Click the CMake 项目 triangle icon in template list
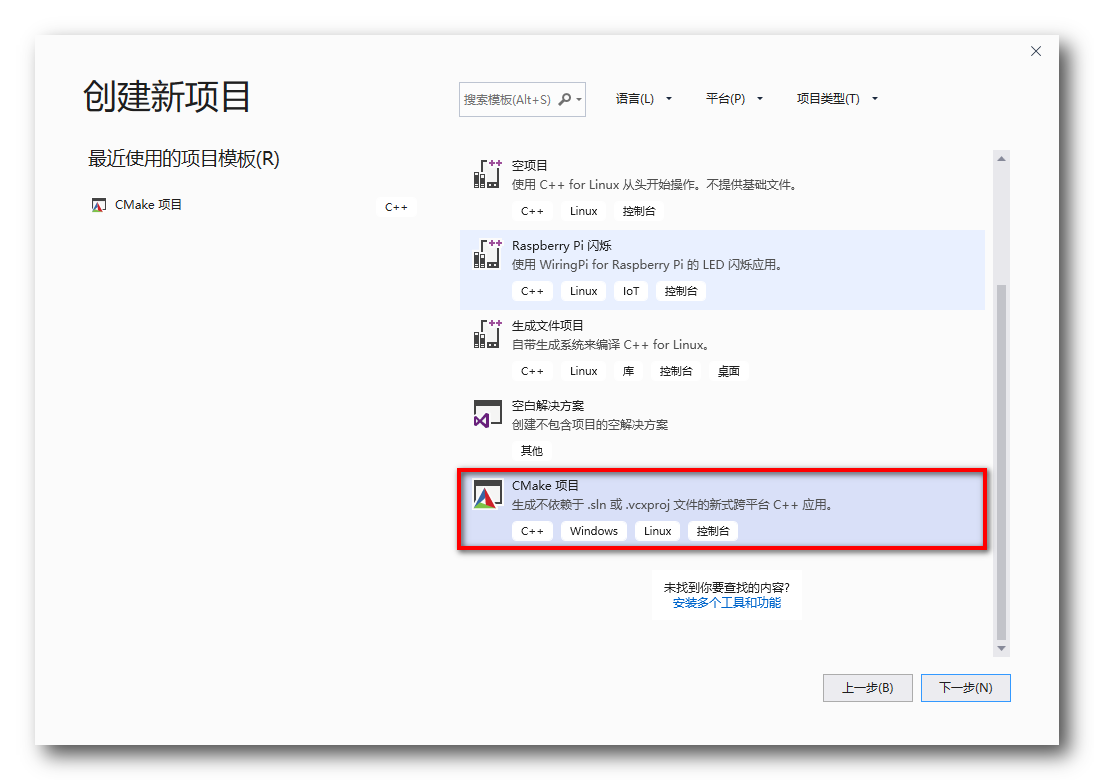The image size is (1094, 780). tap(488, 494)
